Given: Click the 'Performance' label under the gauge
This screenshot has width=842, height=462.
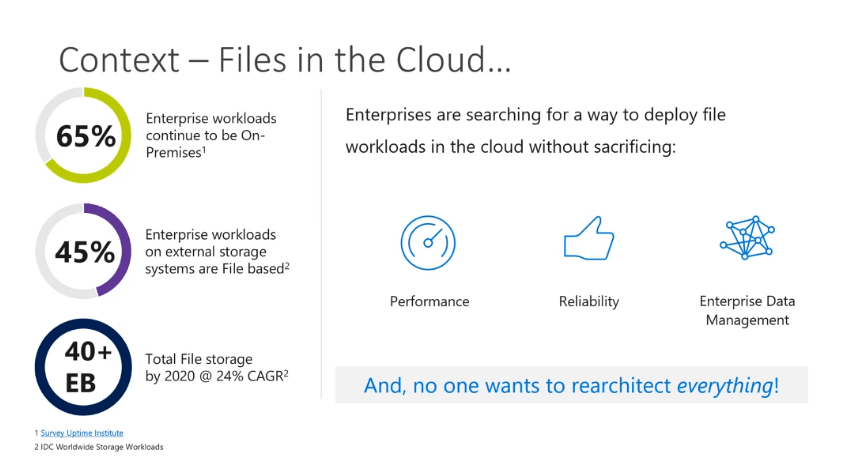Looking at the screenshot, I should [429, 301].
